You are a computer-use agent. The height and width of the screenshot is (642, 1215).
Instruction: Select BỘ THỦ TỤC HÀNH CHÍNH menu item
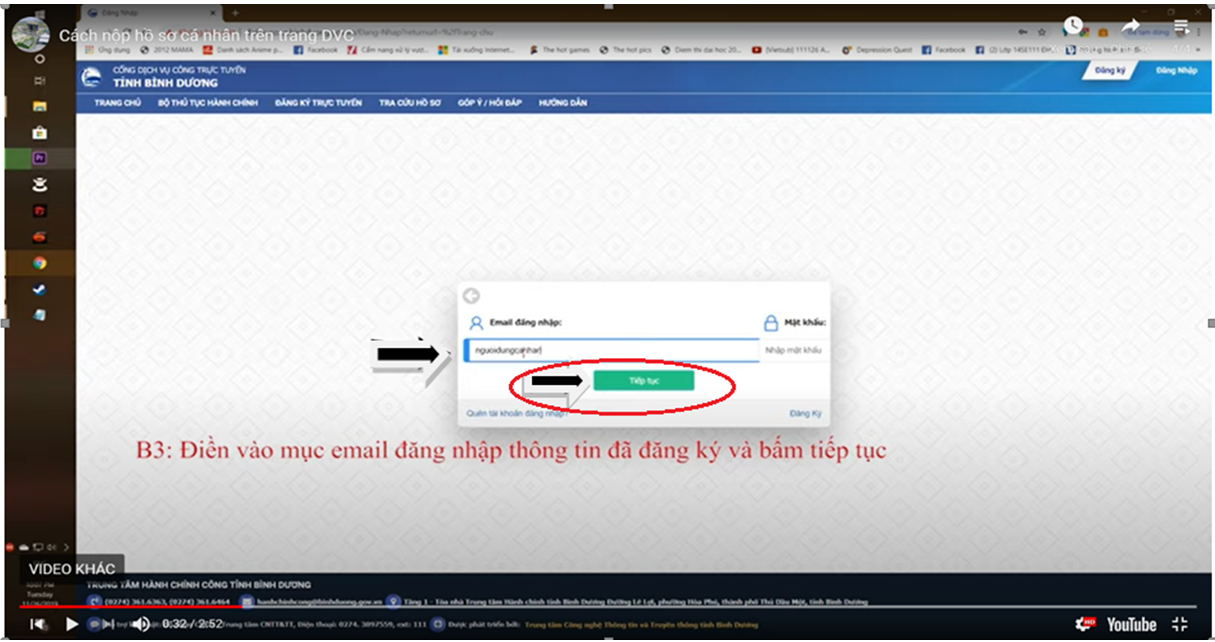[208, 103]
